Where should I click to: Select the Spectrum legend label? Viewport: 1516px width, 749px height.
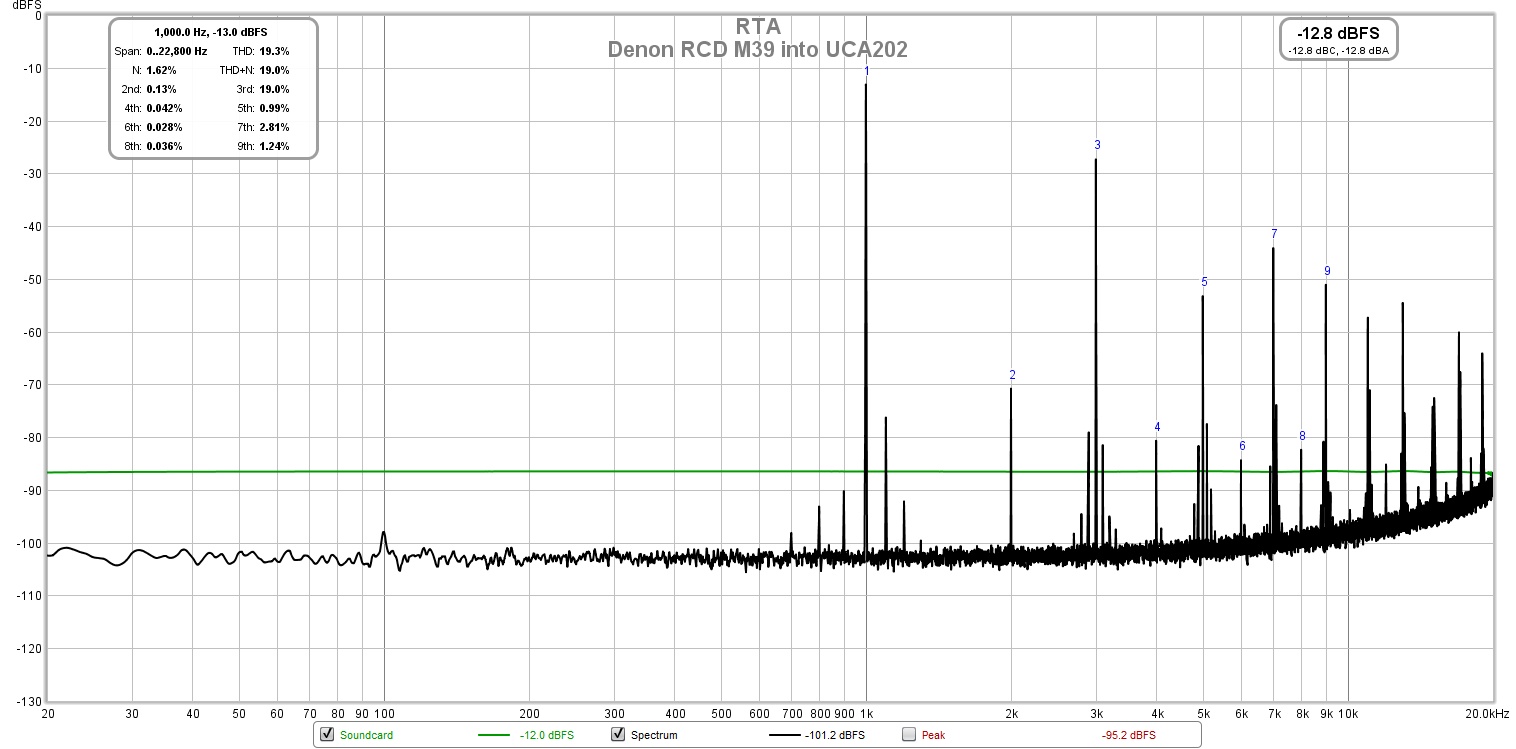click(654, 735)
